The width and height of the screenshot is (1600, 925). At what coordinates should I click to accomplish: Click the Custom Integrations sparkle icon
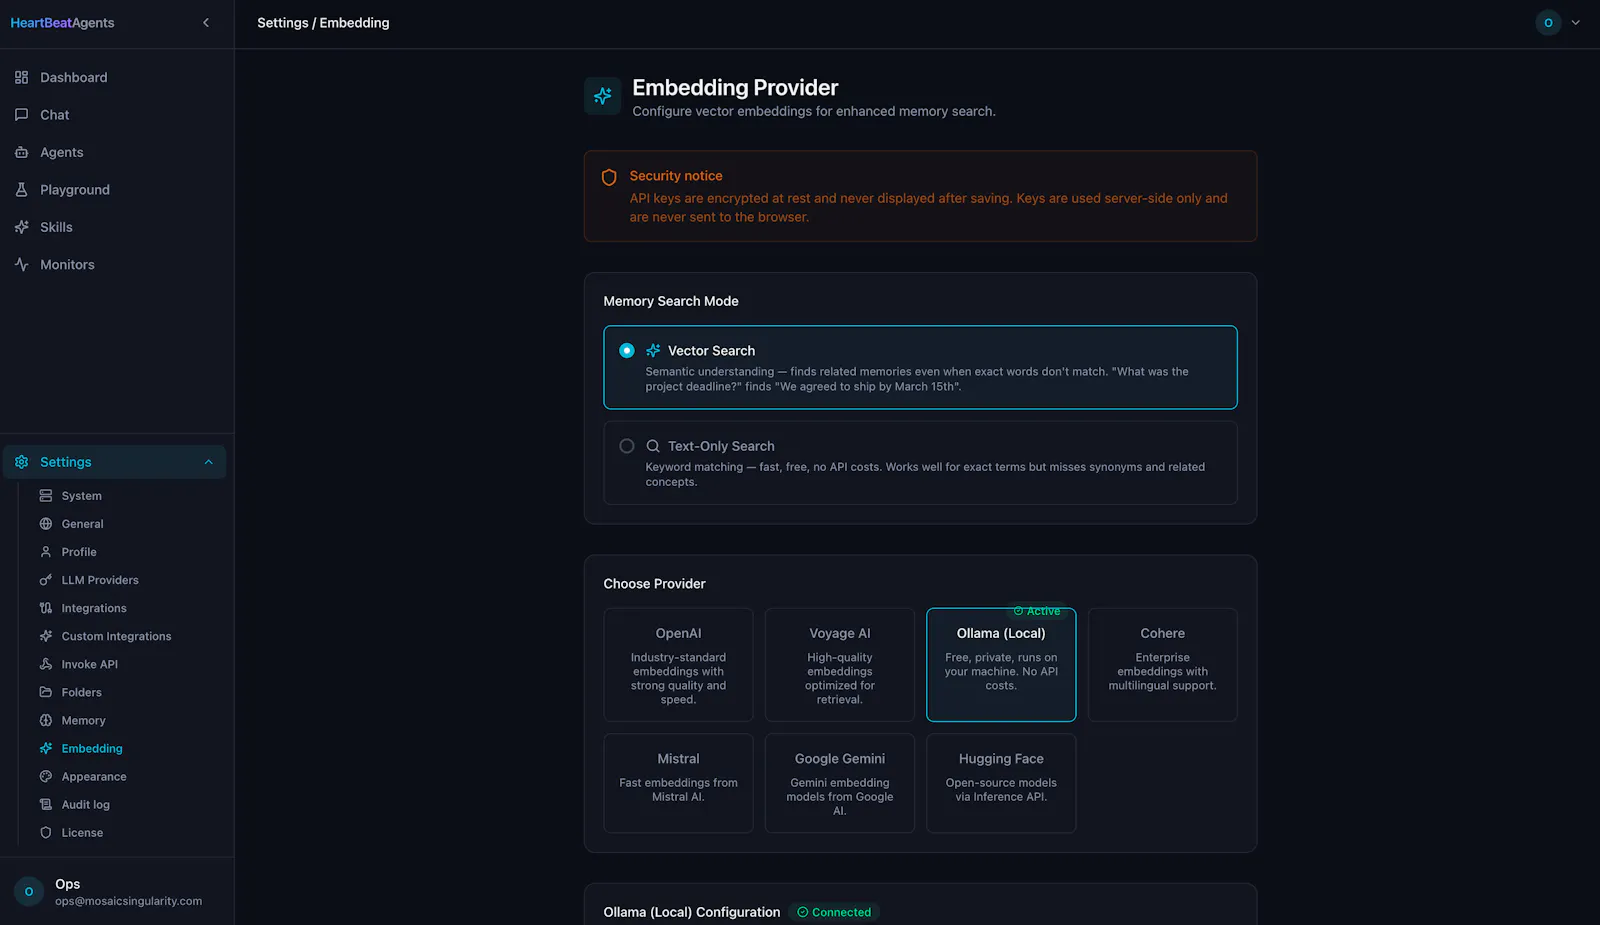45,636
